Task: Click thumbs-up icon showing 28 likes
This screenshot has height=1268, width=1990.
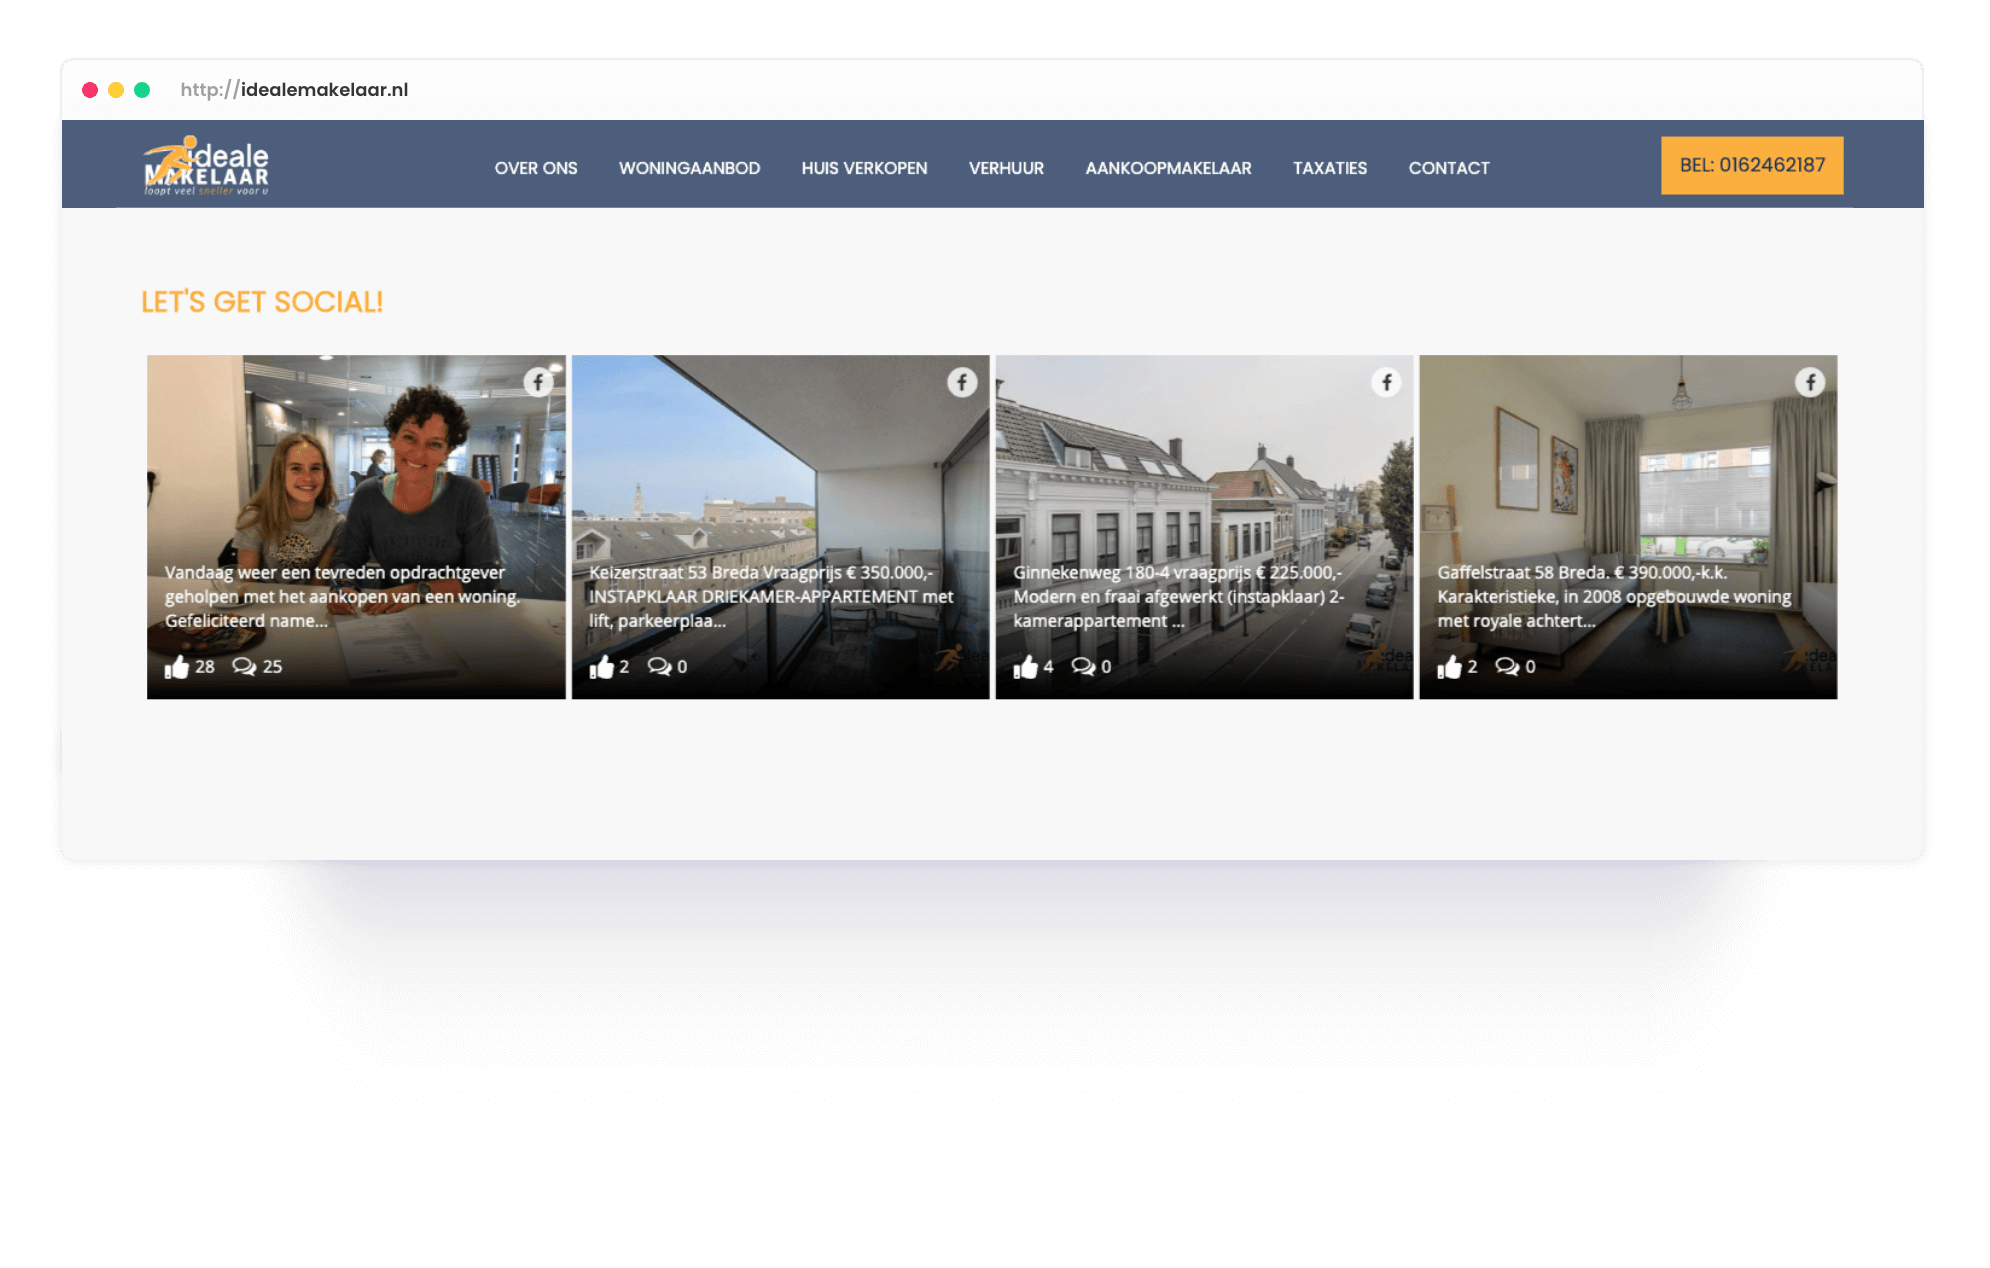Action: coord(177,667)
